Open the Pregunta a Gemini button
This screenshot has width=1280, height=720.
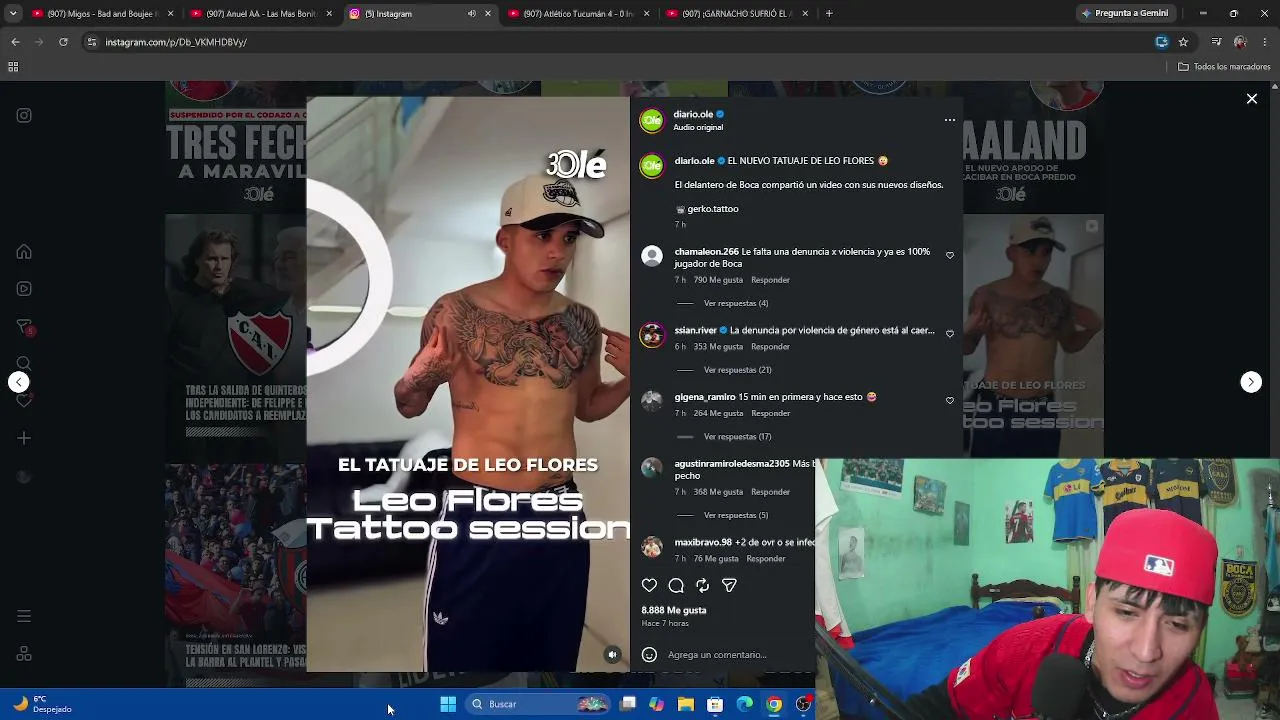point(1125,14)
